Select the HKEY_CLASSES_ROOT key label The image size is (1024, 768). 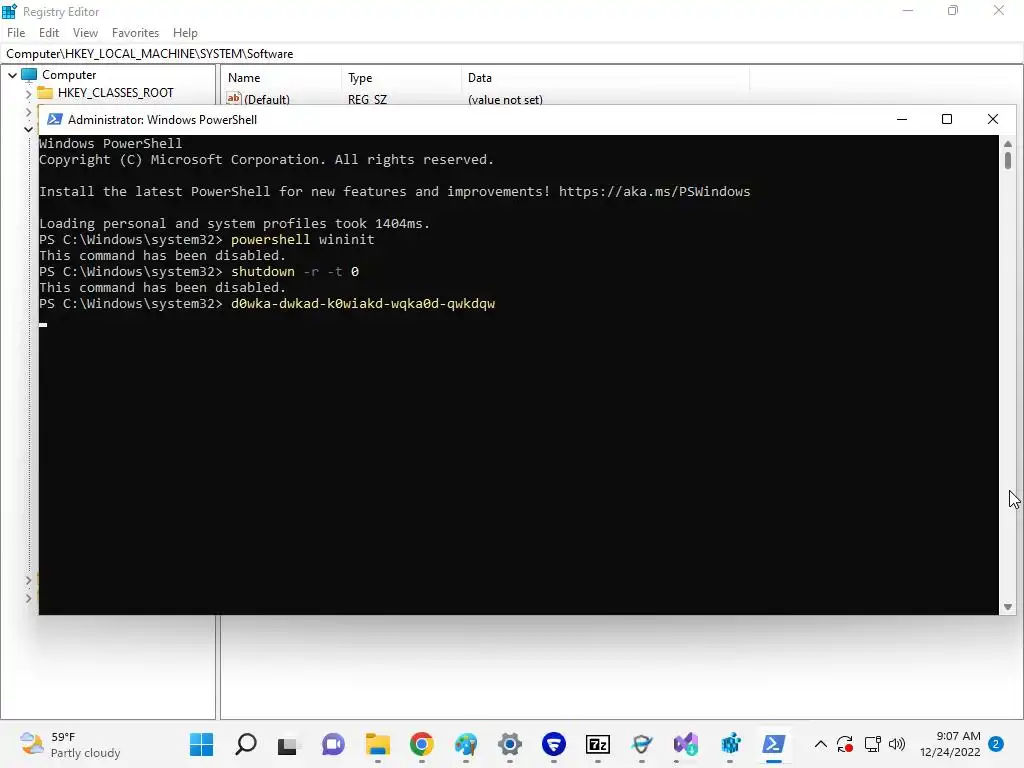116,93
